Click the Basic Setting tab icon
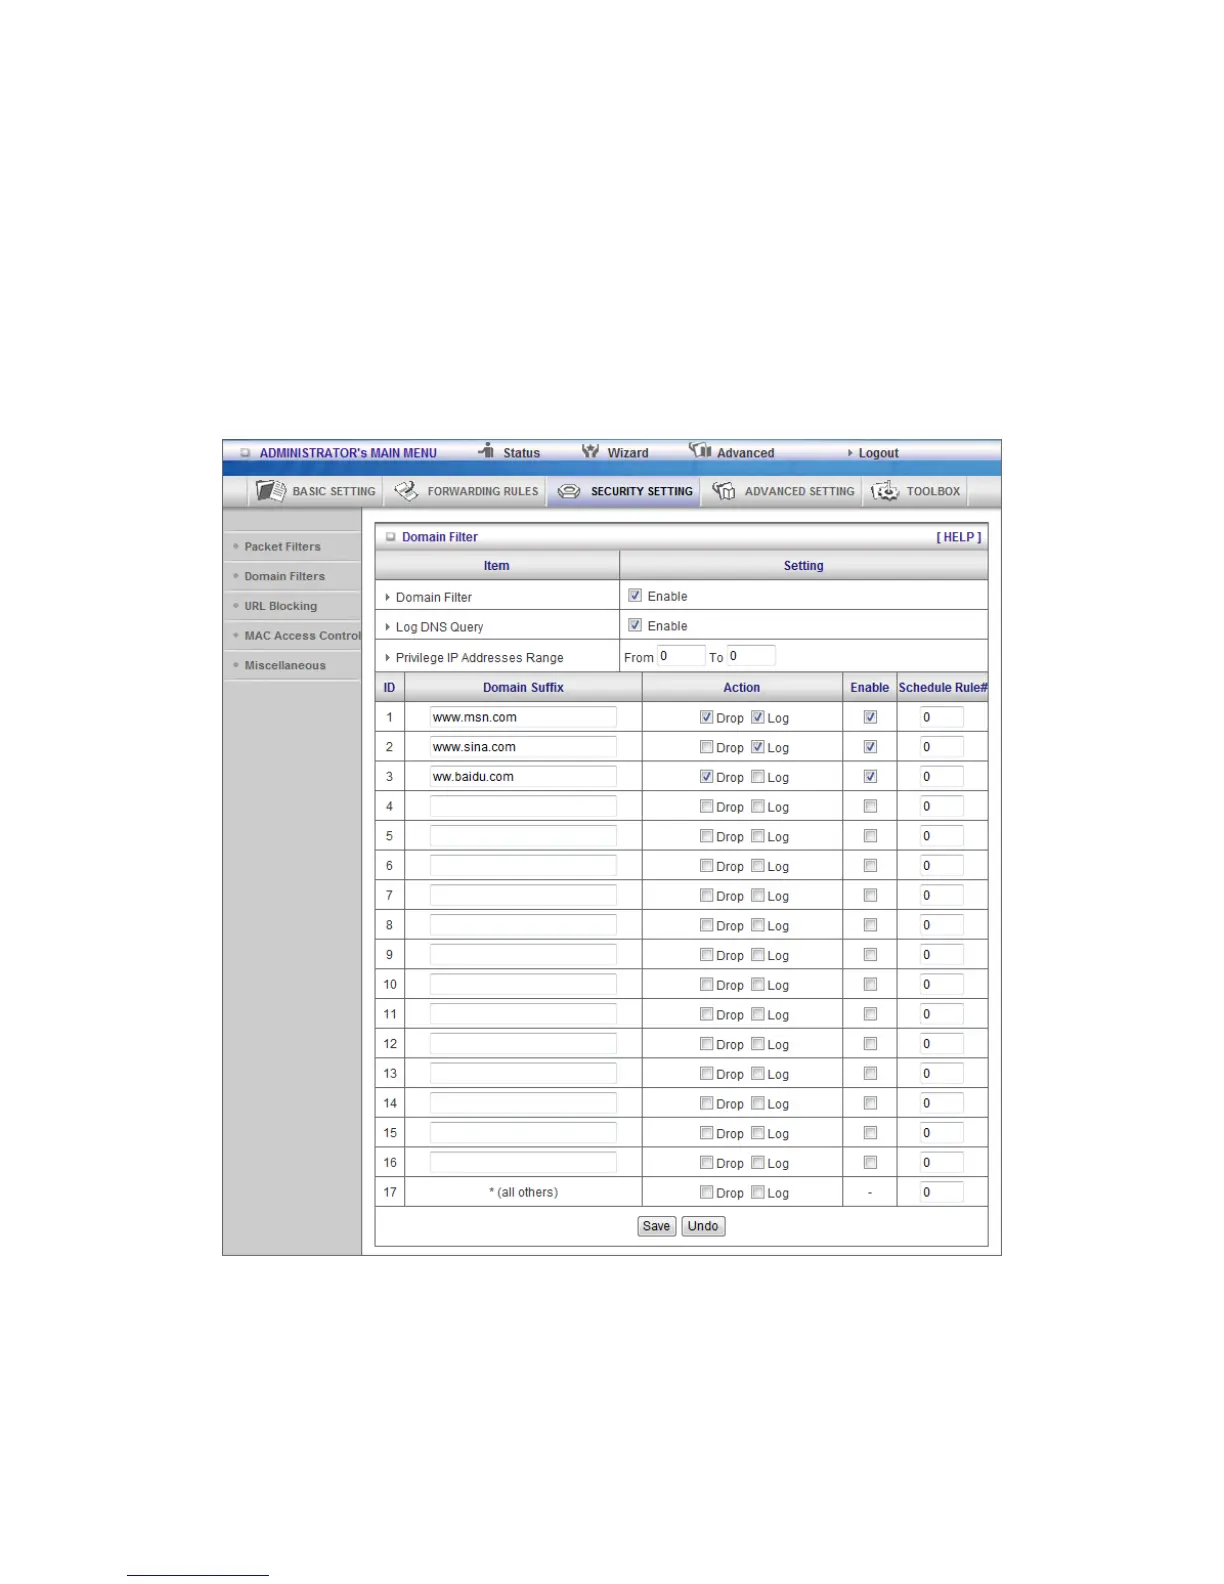 click(x=271, y=491)
